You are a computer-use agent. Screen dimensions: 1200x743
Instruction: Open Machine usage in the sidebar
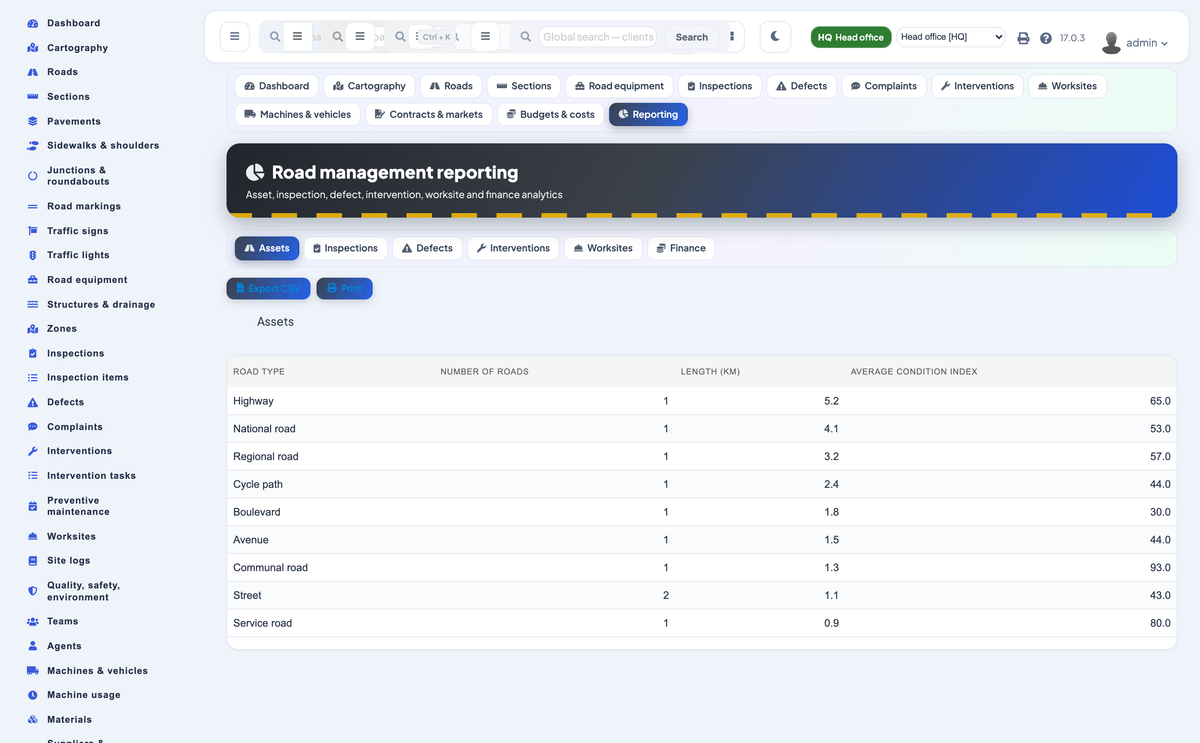pyautogui.click(x=84, y=695)
